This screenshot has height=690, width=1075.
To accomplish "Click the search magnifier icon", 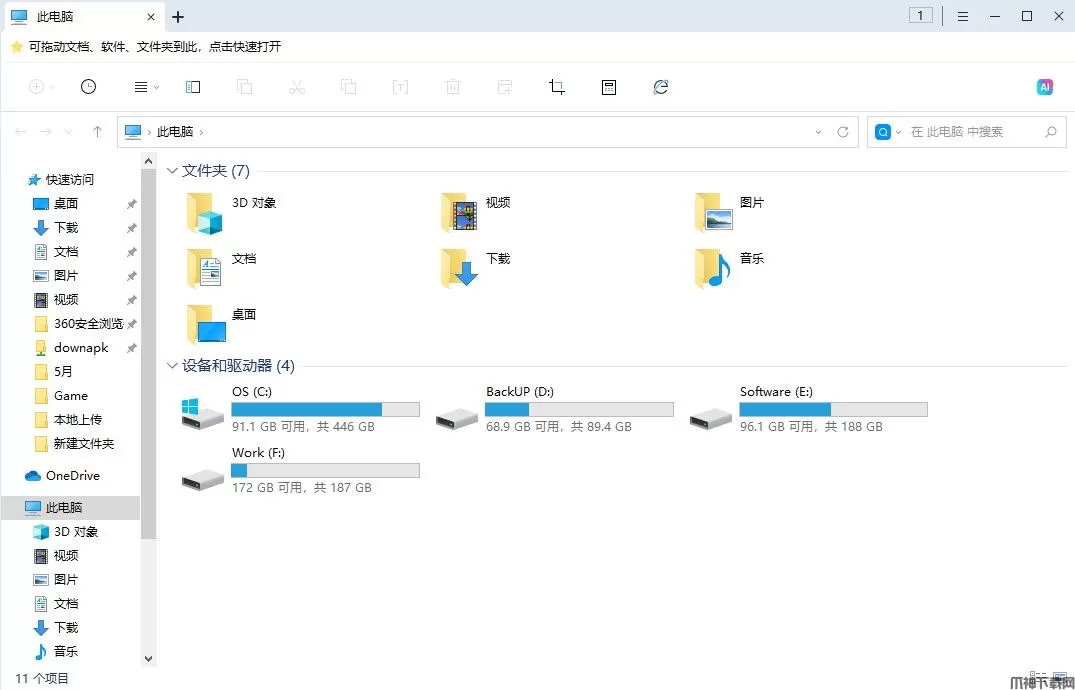I will 1051,132.
